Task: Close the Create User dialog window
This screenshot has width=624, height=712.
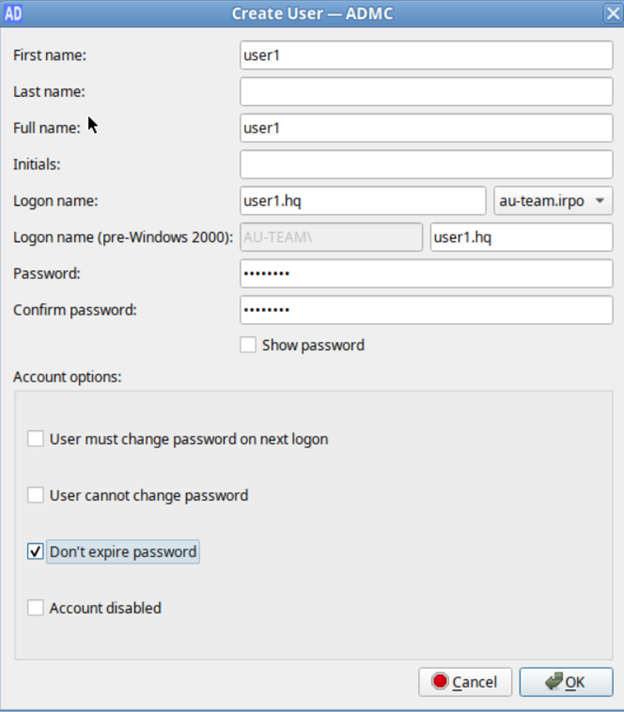Action: (x=612, y=13)
